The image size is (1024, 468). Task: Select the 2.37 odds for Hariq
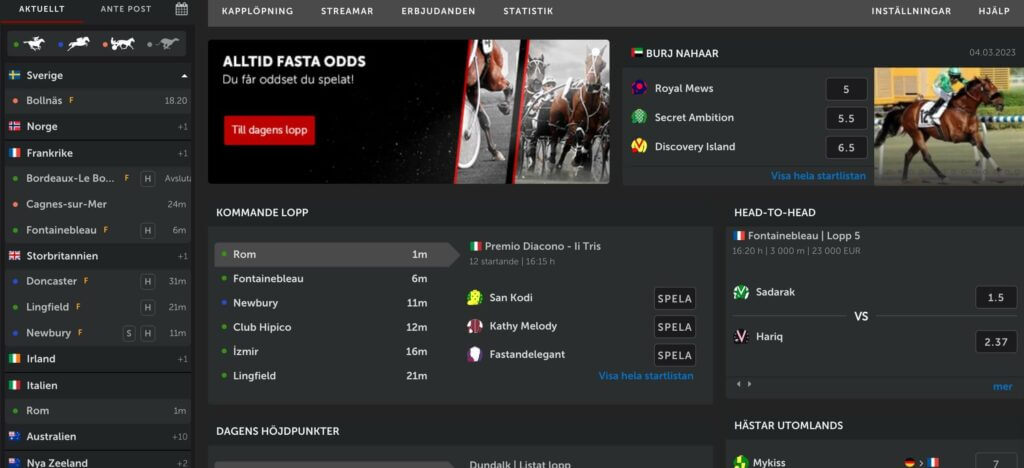(x=996, y=341)
